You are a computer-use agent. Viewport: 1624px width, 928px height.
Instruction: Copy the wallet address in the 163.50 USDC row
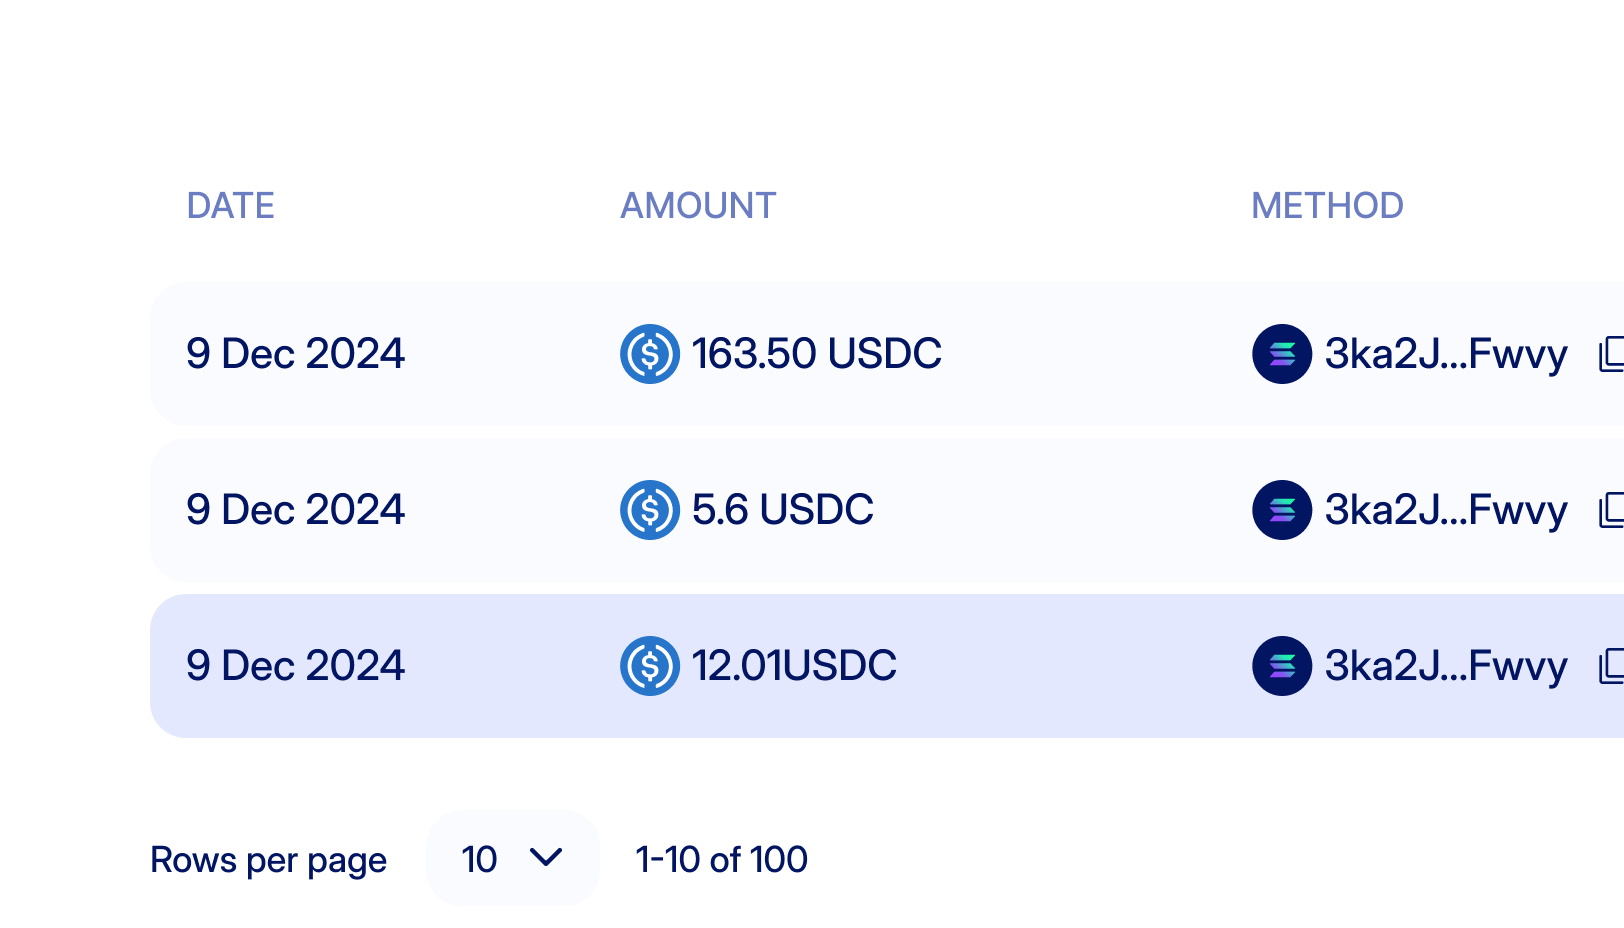point(1612,354)
